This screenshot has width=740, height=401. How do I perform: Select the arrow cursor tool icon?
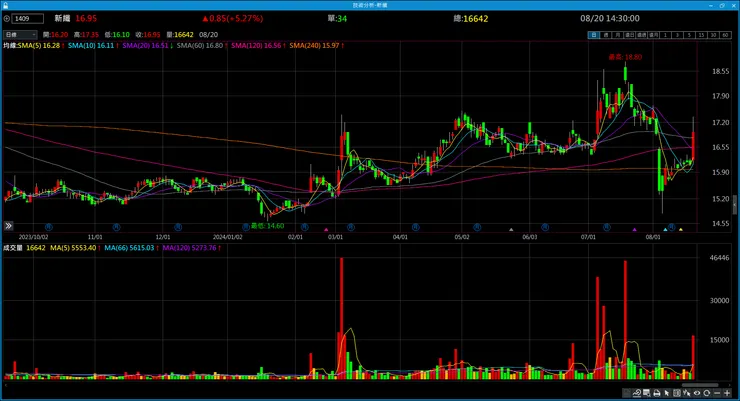click(x=666, y=393)
